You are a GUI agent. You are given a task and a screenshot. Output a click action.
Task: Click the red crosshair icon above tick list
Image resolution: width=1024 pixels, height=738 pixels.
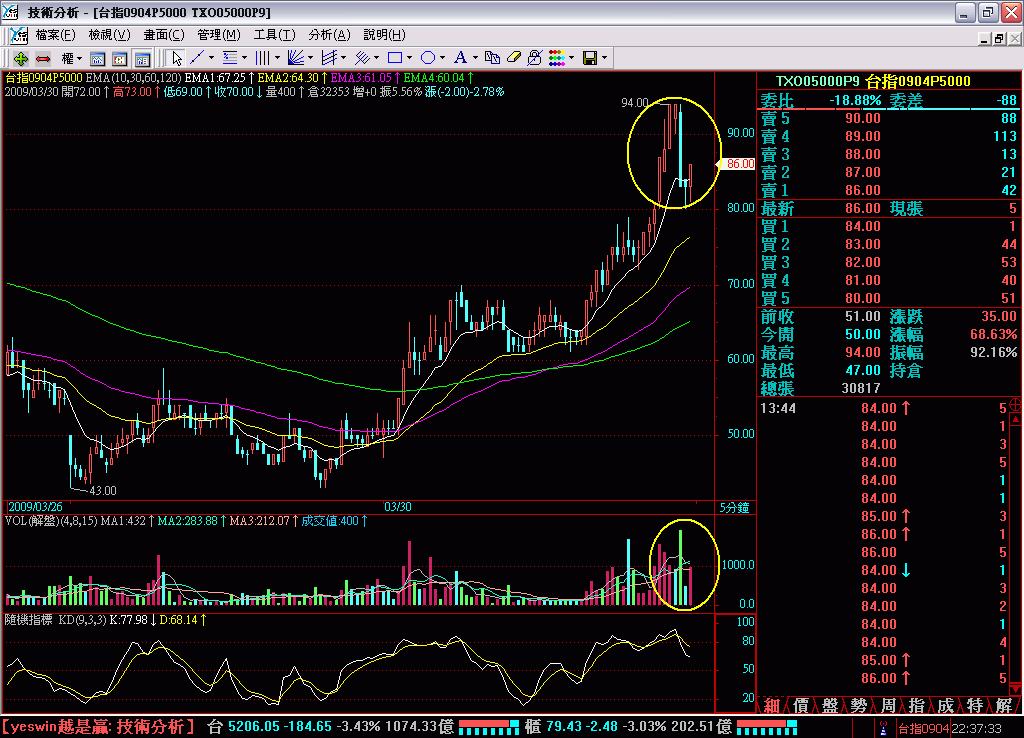[x=1016, y=406]
